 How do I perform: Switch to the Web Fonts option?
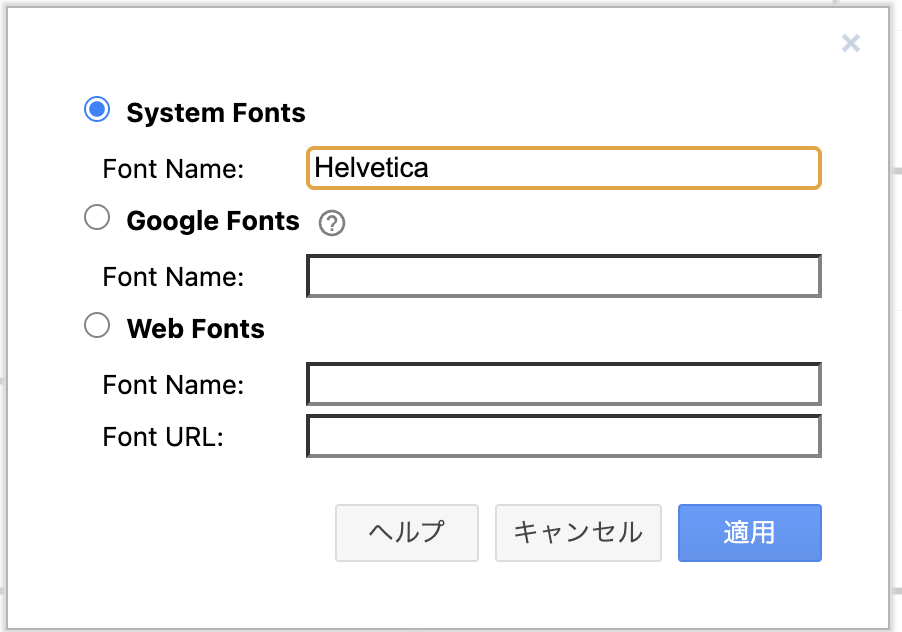tap(97, 325)
